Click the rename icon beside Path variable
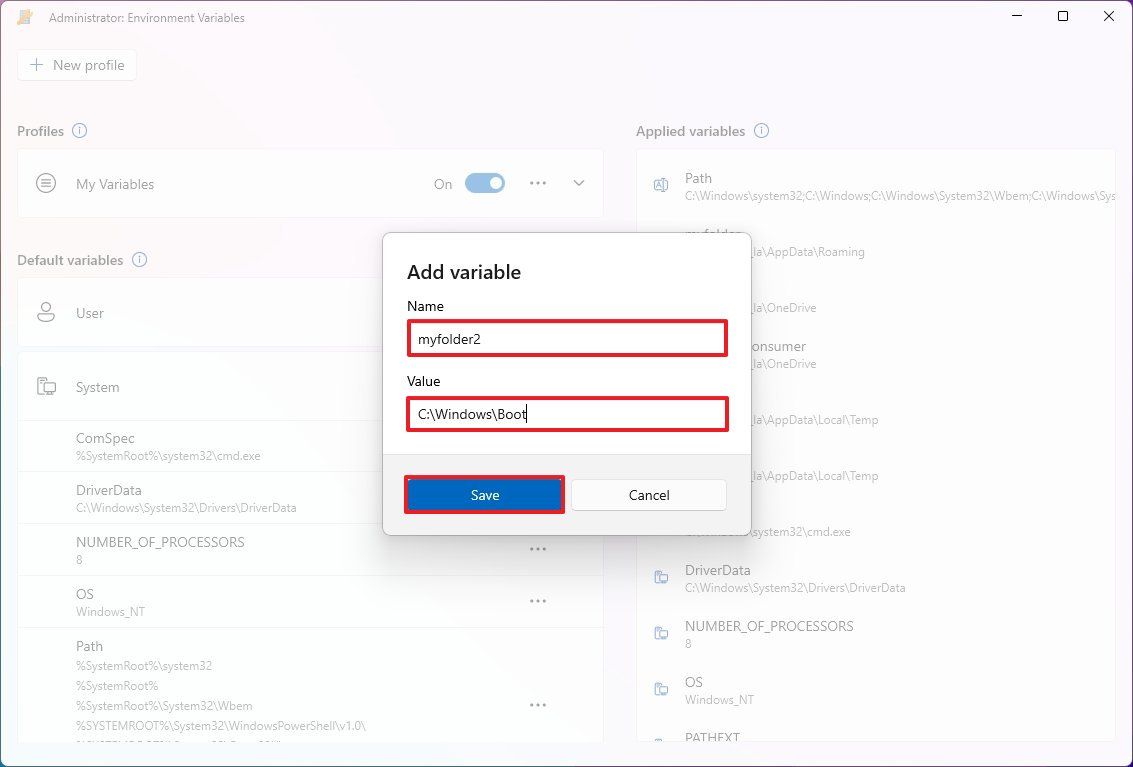 coord(660,185)
